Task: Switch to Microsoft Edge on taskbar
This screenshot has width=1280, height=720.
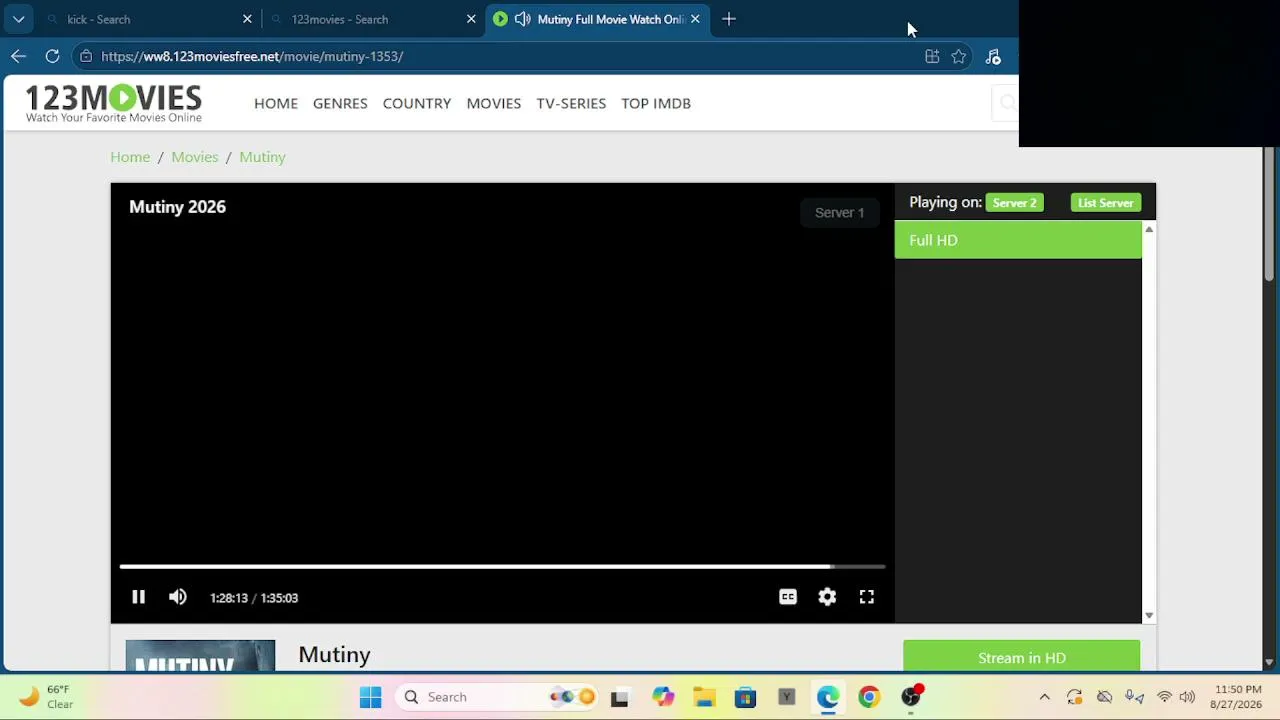Action: [828, 697]
